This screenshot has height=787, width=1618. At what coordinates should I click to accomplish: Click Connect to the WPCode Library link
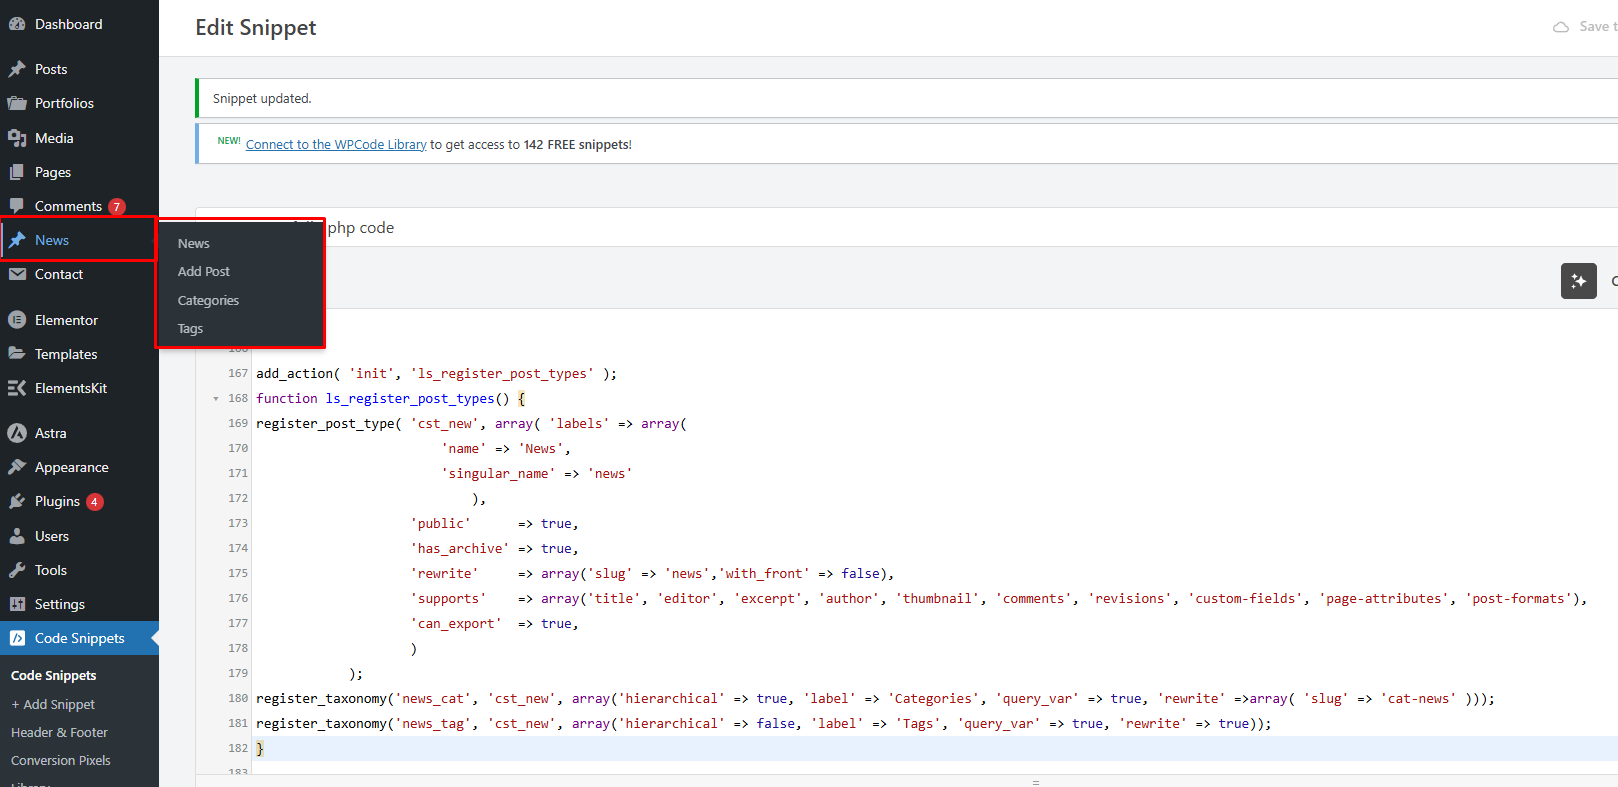pos(336,144)
